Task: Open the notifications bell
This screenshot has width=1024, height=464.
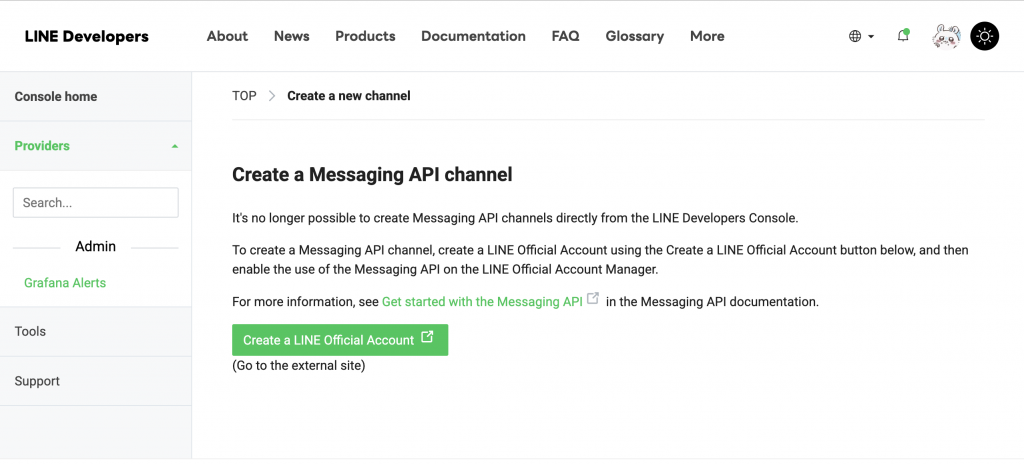Action: 903,36
